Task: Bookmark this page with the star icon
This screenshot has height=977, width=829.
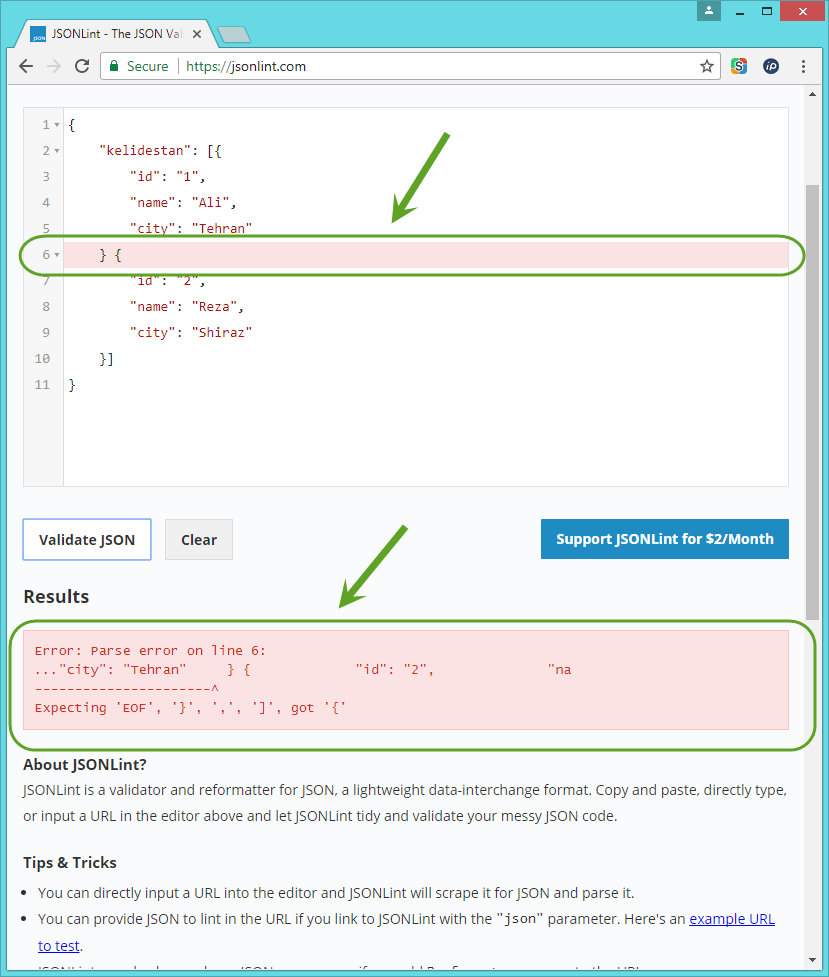Action: [x=706, y=66]
